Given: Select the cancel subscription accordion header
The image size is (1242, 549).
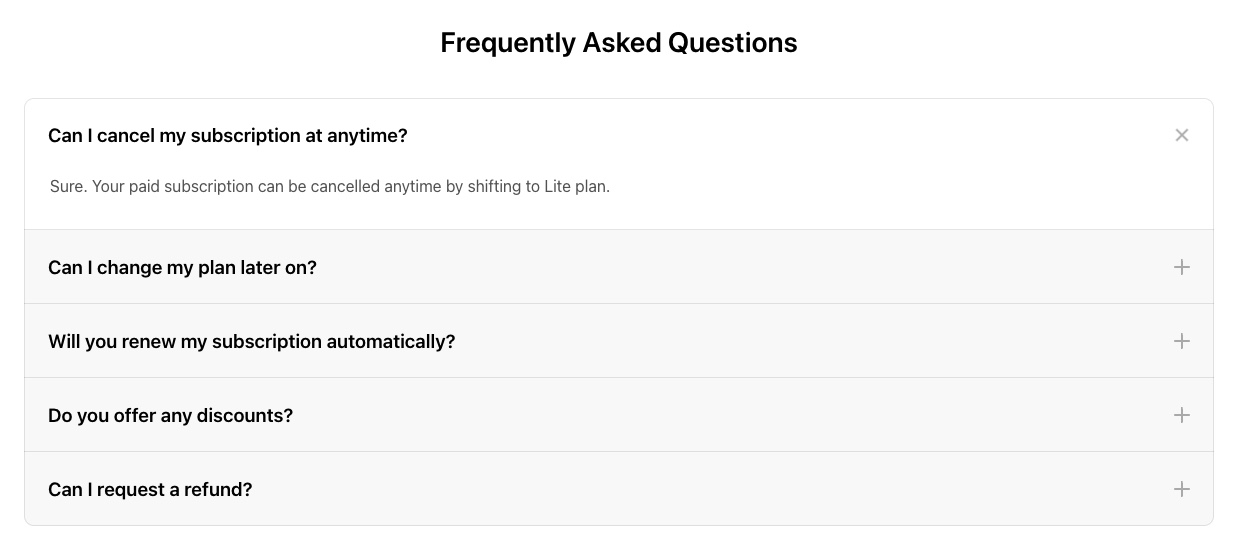Looking at the screenshot, I should pyautogui.click(x=619, y=135).
